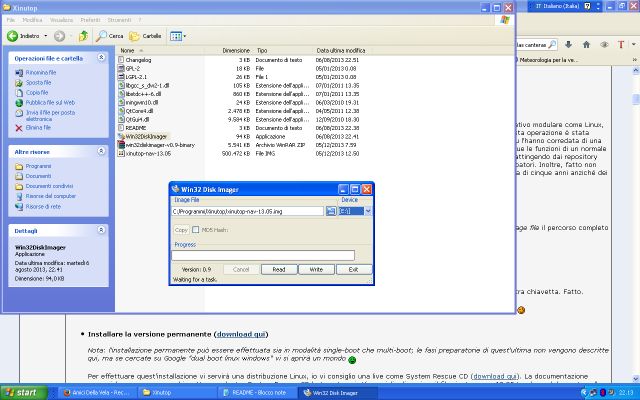Collapse Operazioni file e cartella panel
The width and height of the screenshot is (640, 400).
[x=101, y=58]
